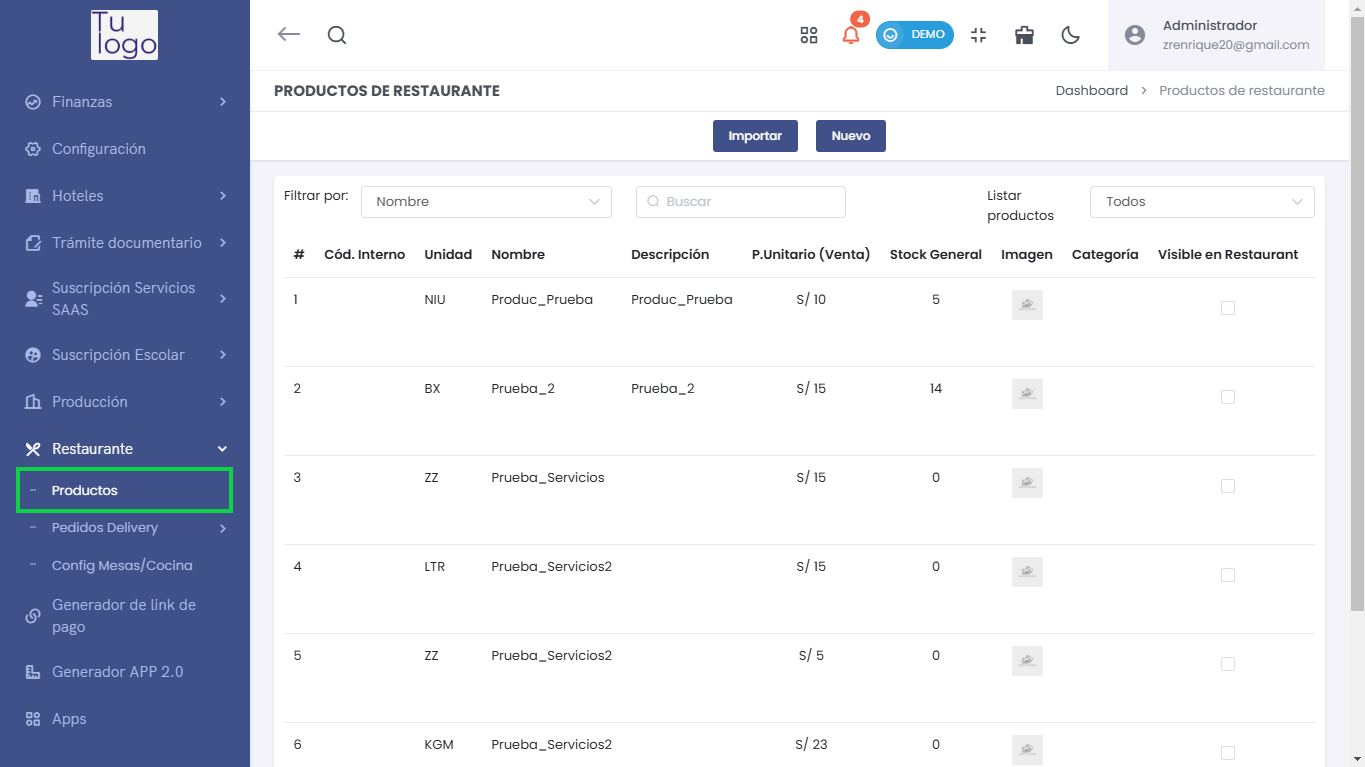Viewport: 1365px width, 767px height.
Task: Toggle the DEMO mode switch
Action: (914, 35)
